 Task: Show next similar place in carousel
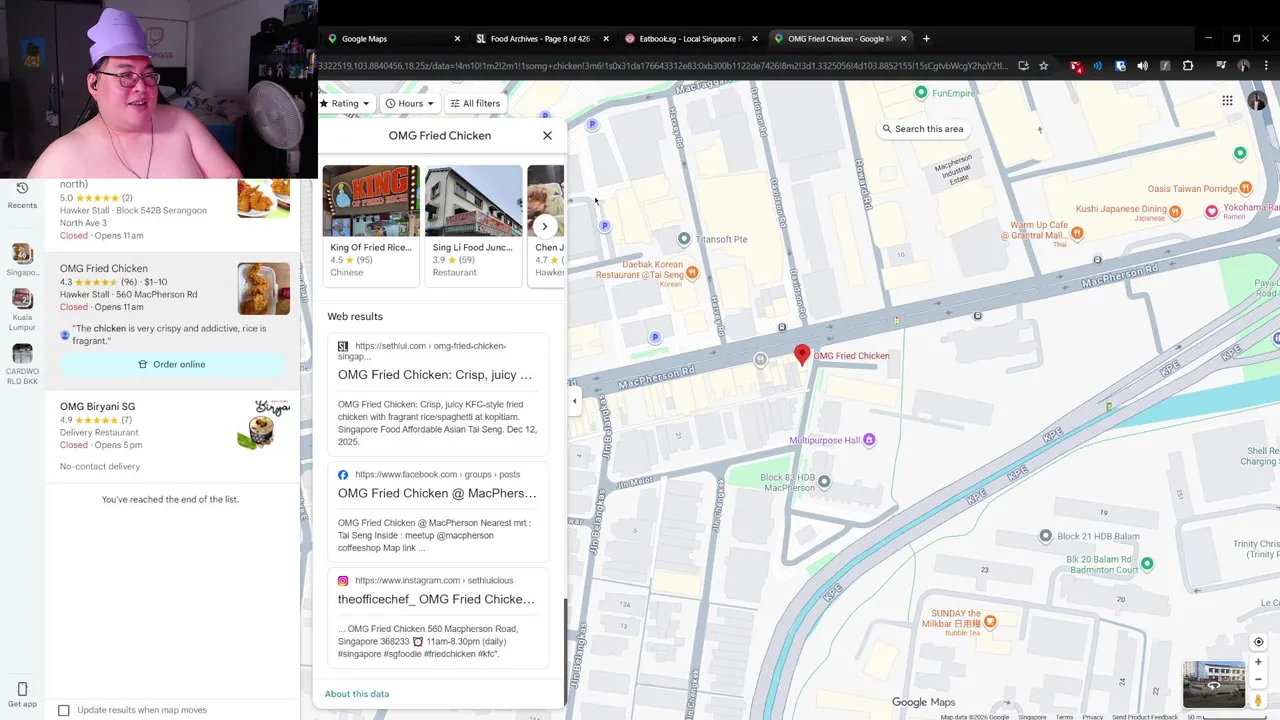tap(544, 226)
